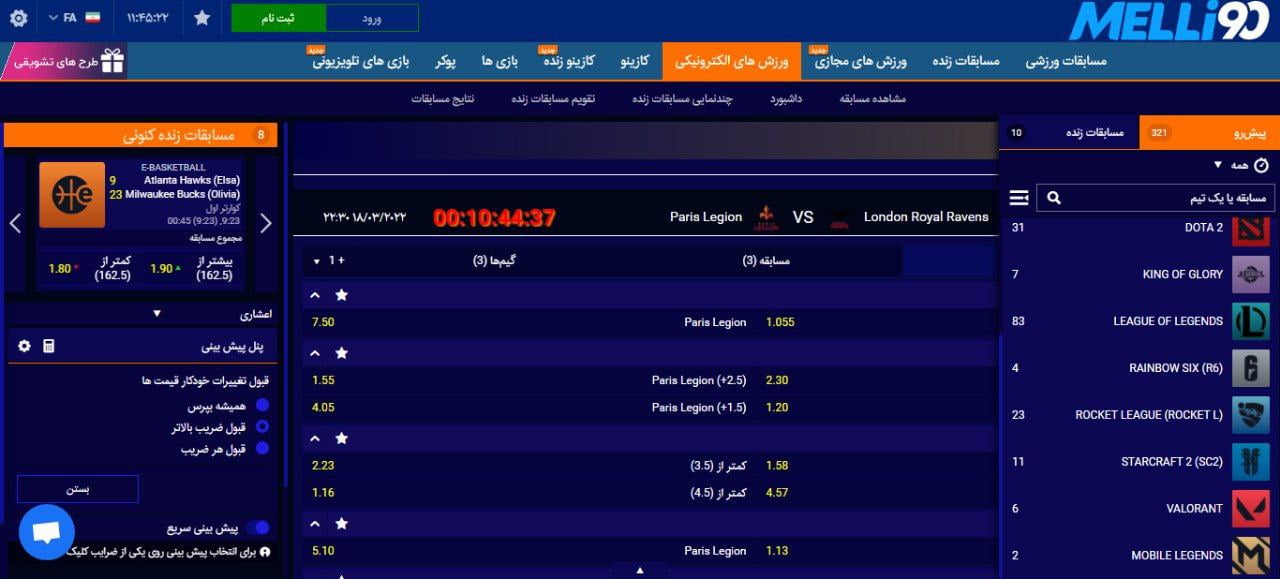Image resolution: width=1280 pixels, height=579 pixels.
Task: Open the promotions gift box icon
Action: [x=112, y=61]
